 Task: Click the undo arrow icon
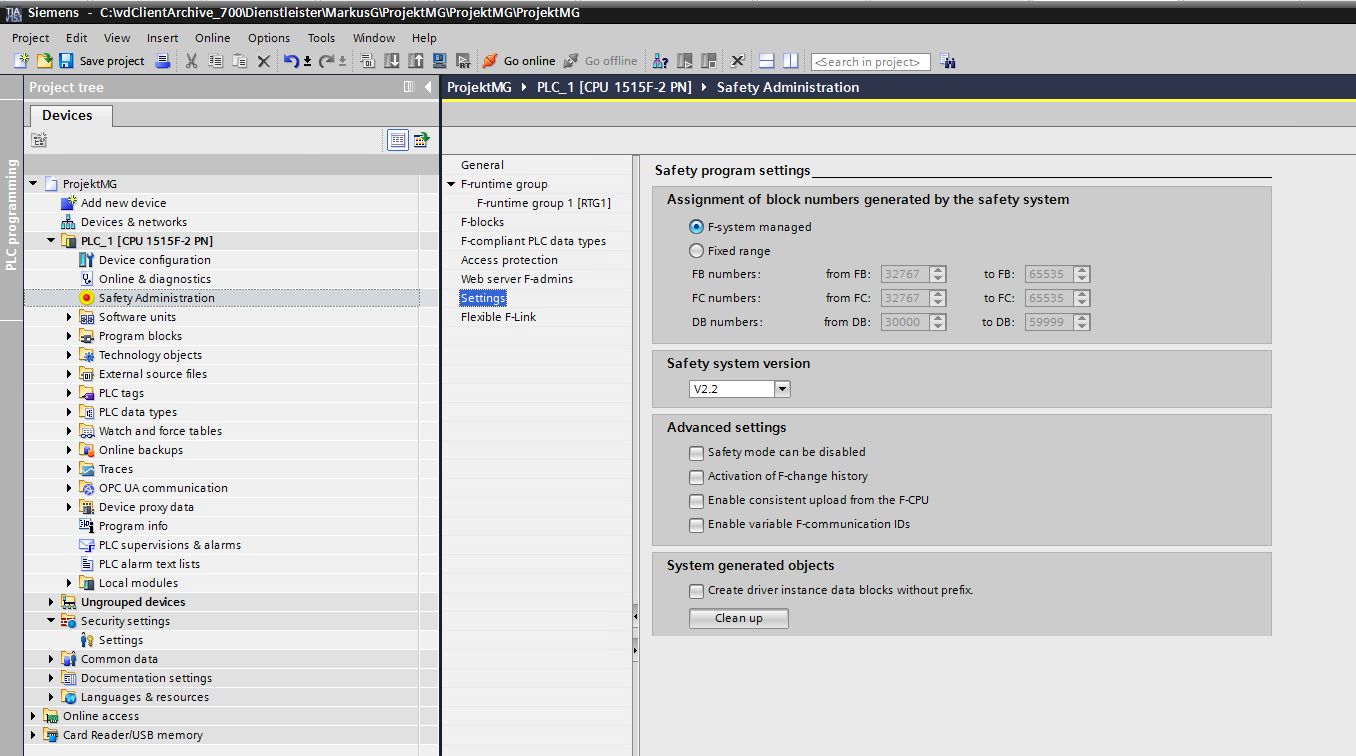(x=289, y=61)
